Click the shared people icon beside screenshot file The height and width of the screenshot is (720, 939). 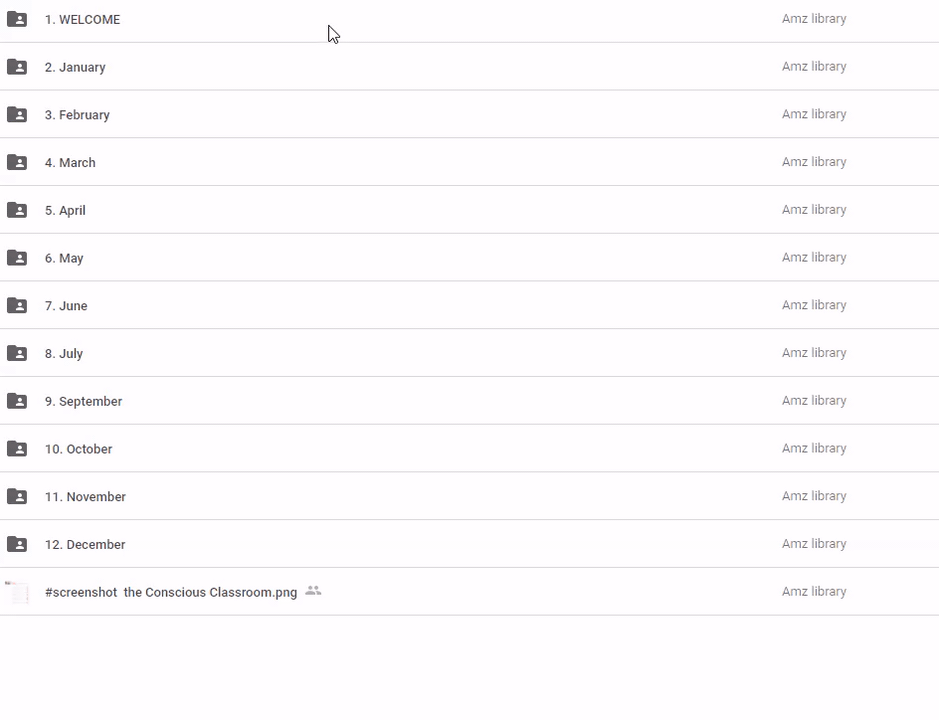313,591
